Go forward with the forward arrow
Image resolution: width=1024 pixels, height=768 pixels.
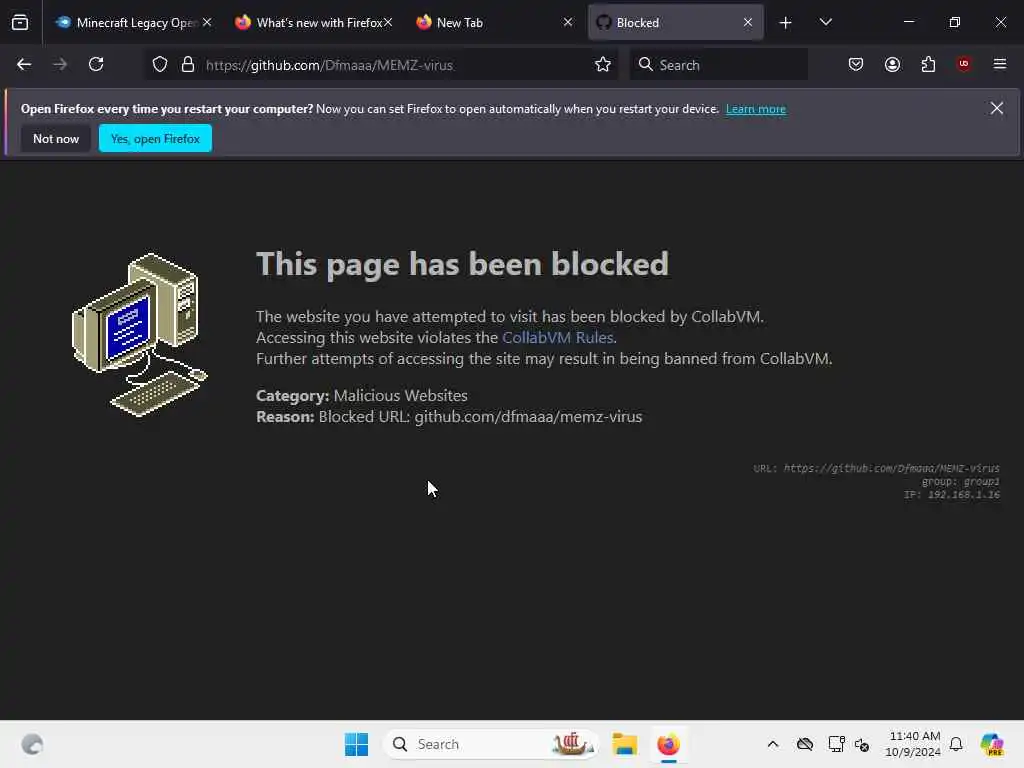click(x=60, y=64)
